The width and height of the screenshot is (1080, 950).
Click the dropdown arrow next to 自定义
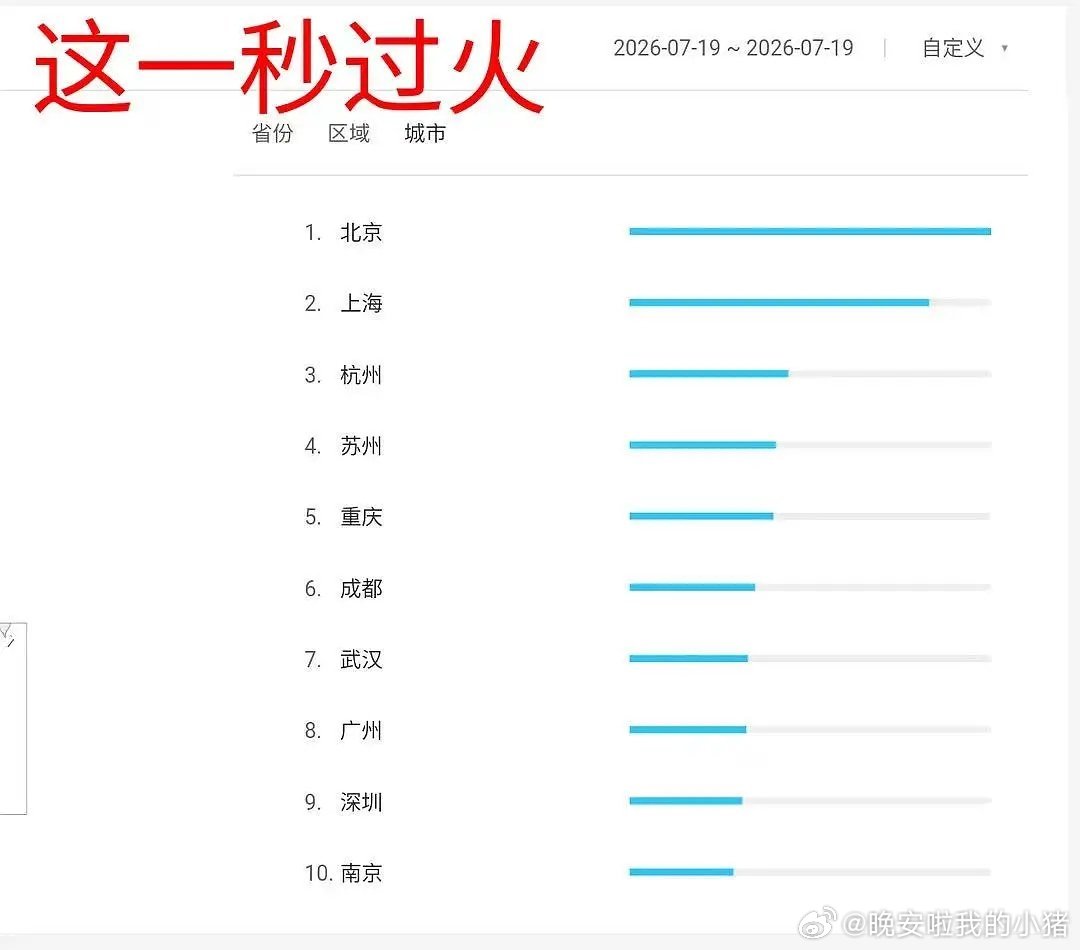tap(1005, 48)
